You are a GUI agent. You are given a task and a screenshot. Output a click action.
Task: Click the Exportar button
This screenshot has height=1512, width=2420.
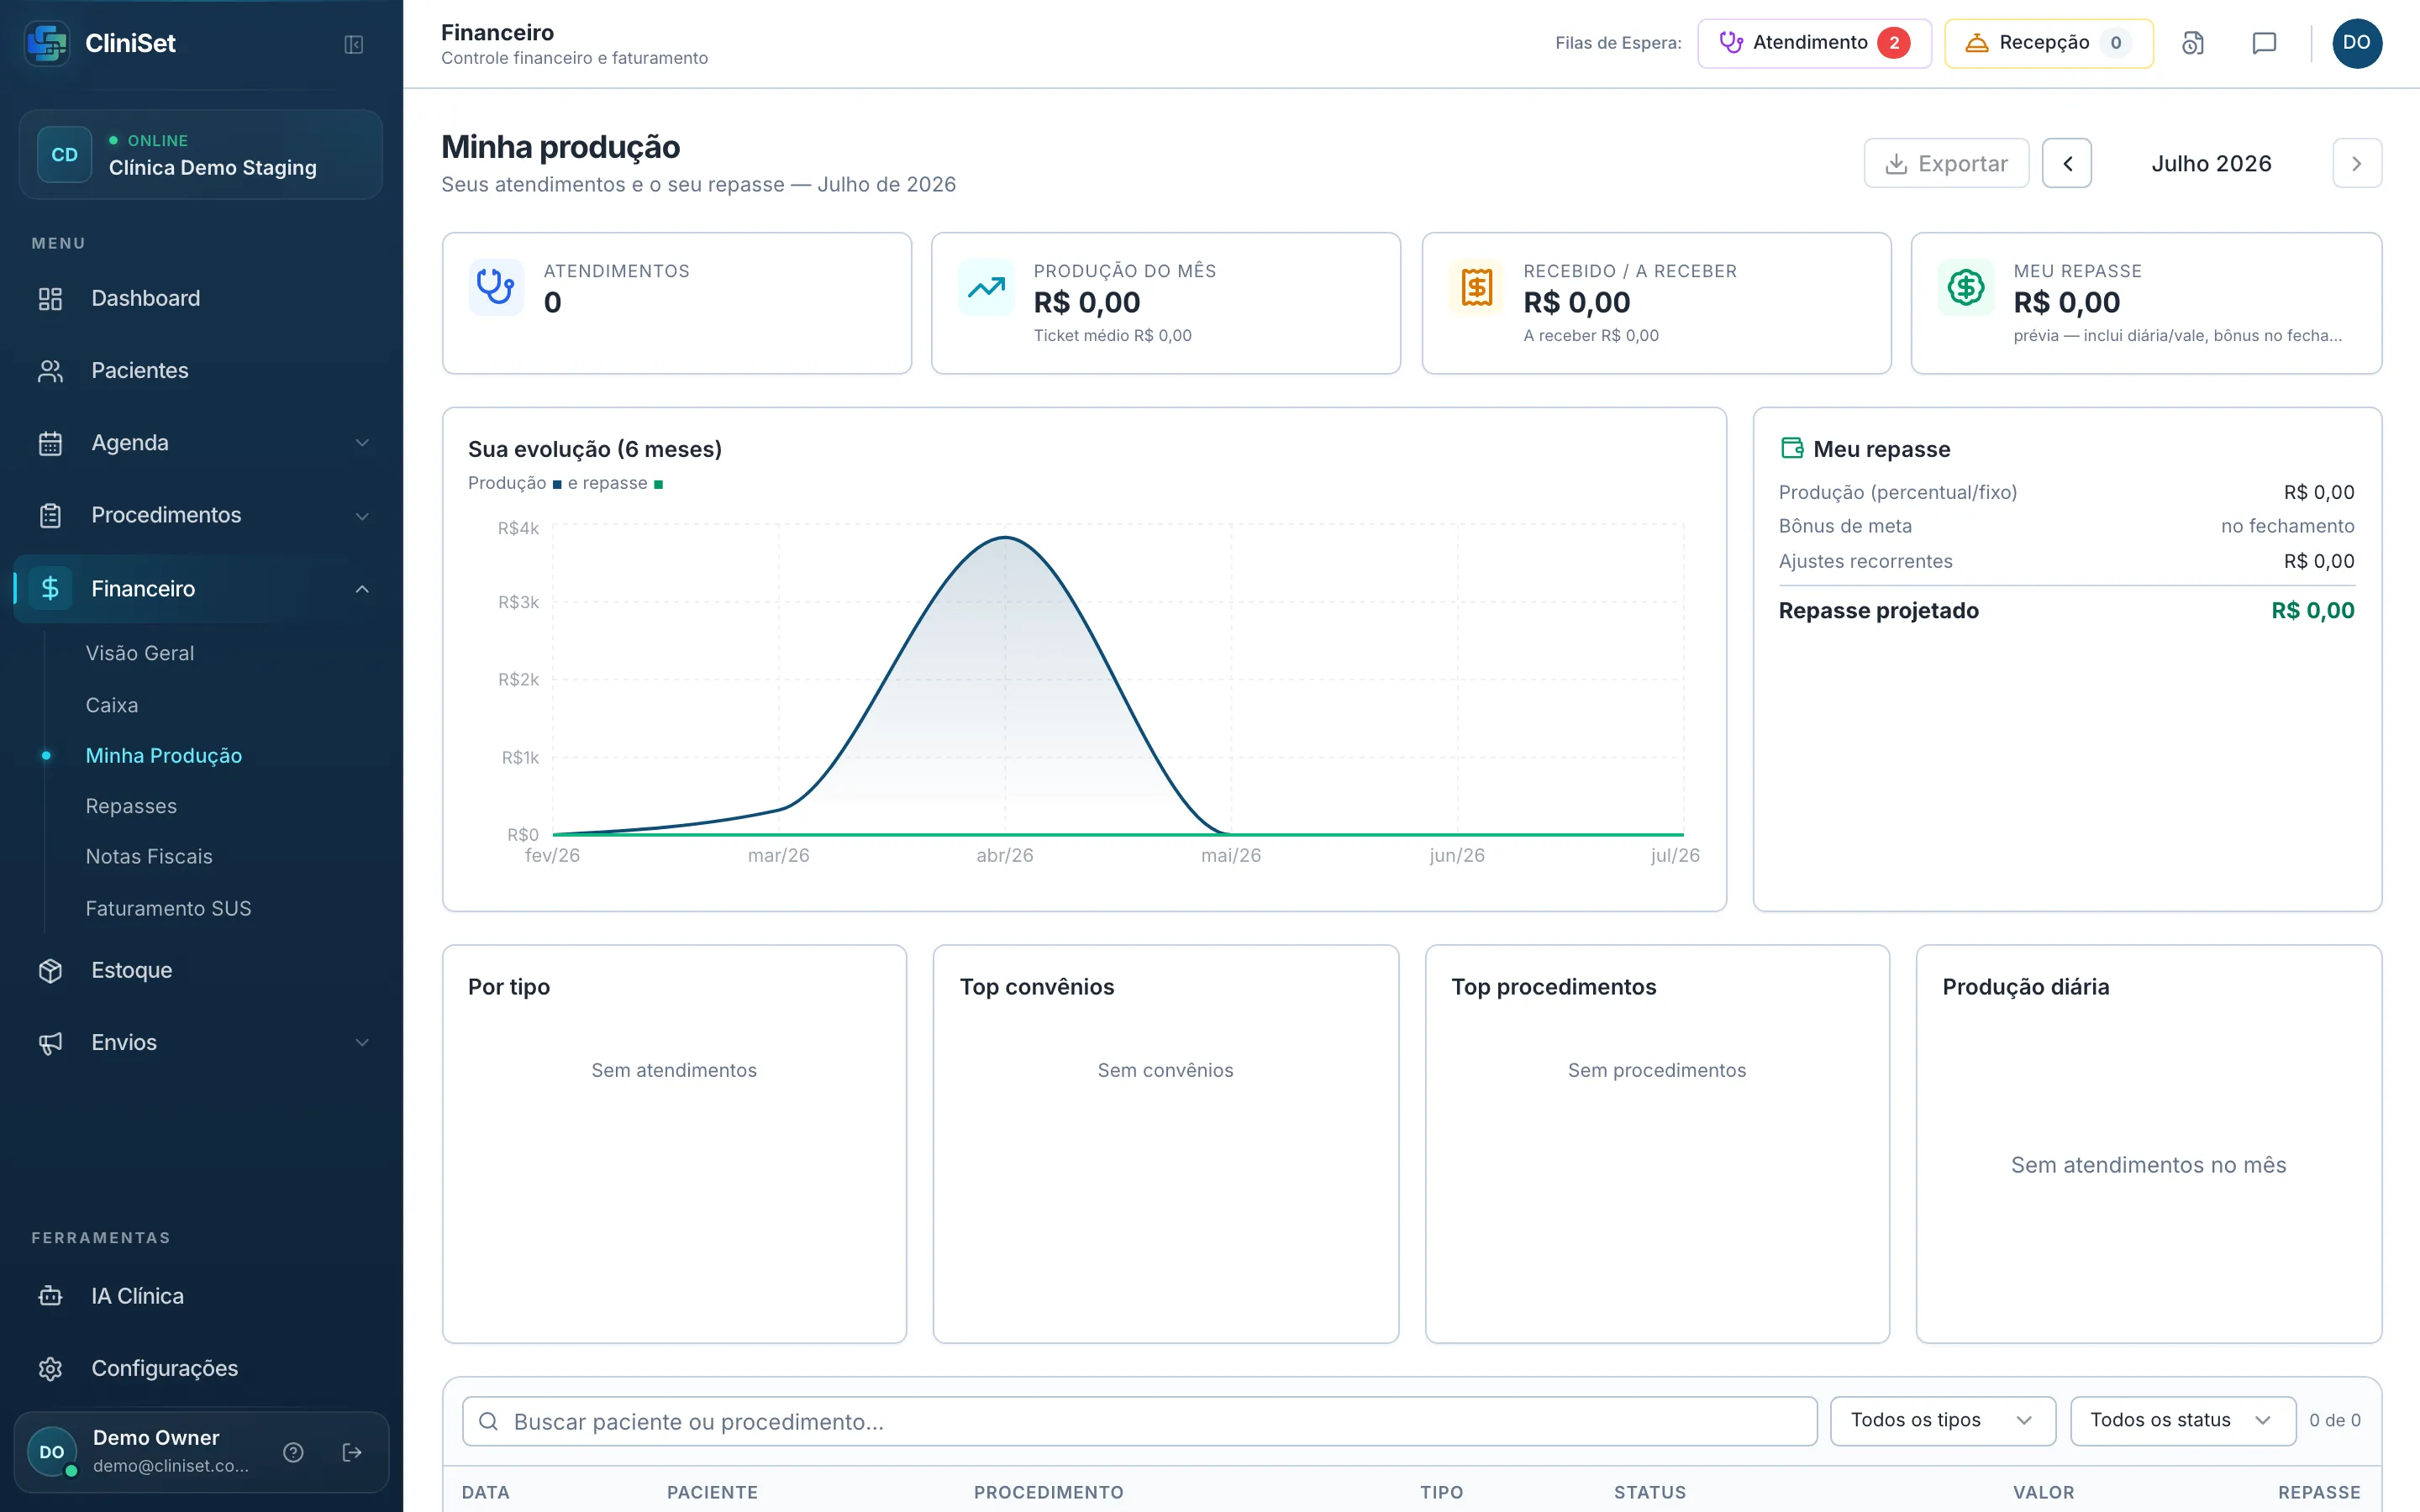click(1946, 163)
